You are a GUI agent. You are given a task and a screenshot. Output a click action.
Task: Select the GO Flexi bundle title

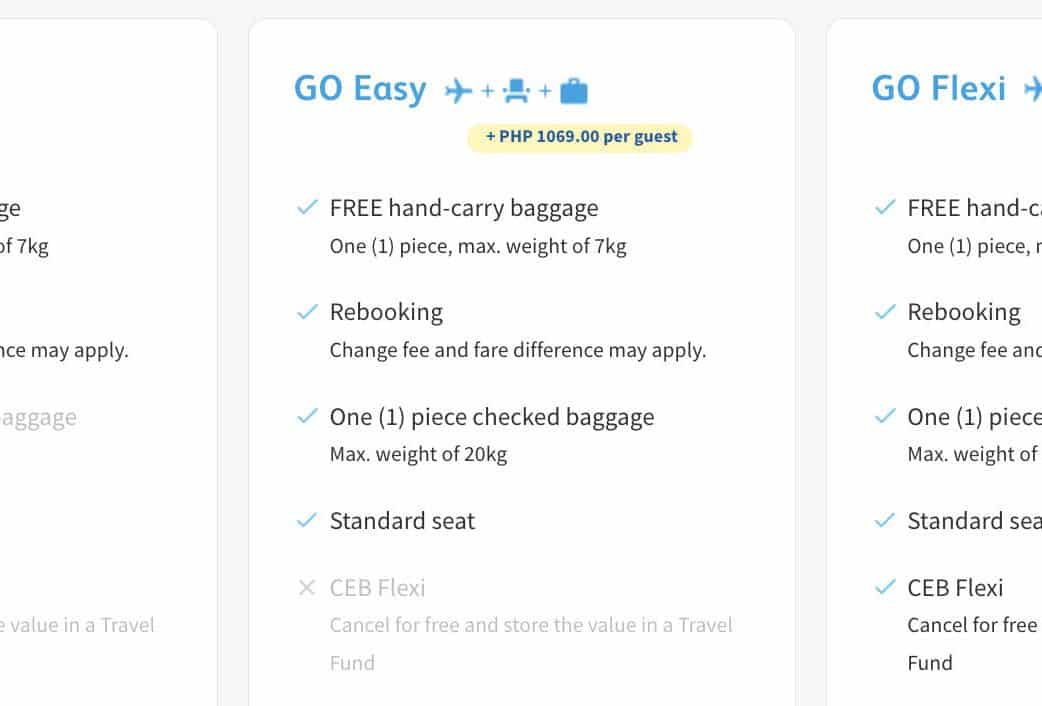click(x=938, y=89)
